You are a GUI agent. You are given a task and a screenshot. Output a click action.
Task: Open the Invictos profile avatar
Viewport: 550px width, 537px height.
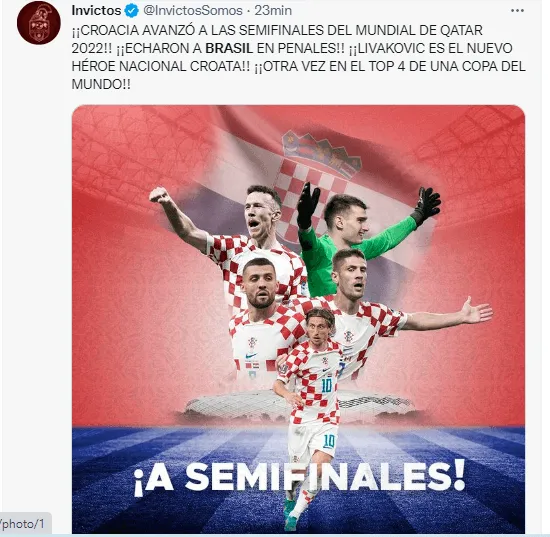pos(39,22)
